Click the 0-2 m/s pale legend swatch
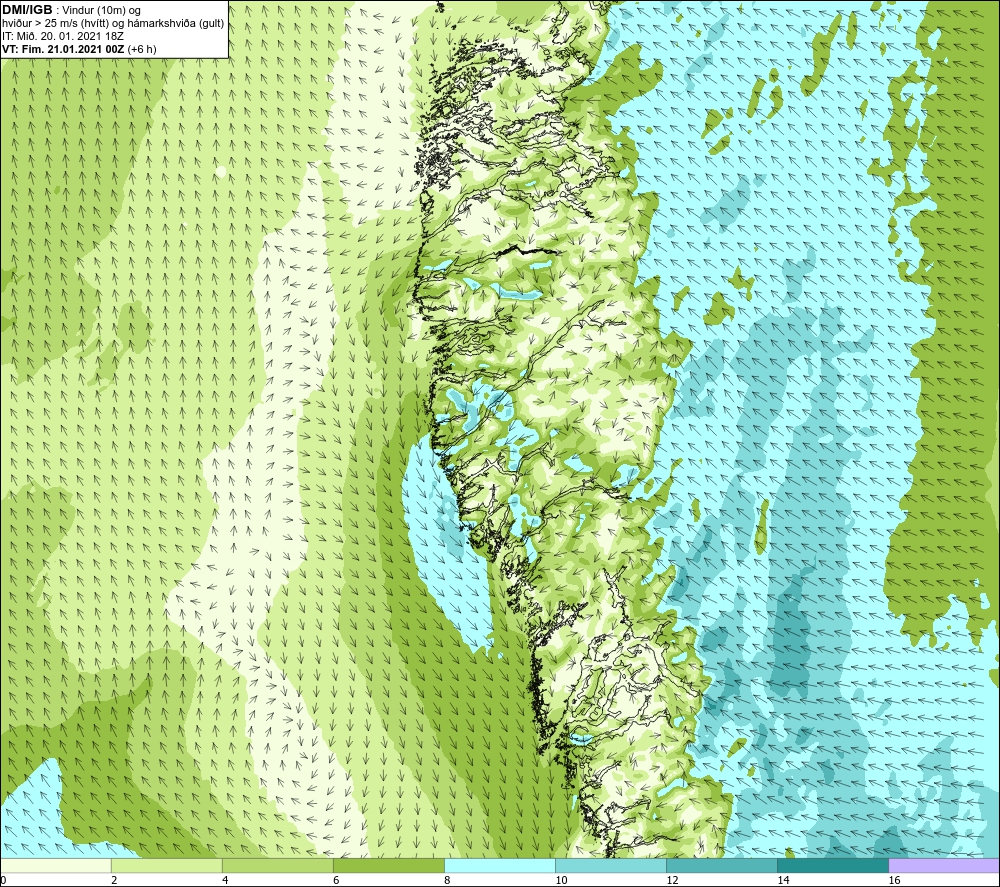 [56, 866]
